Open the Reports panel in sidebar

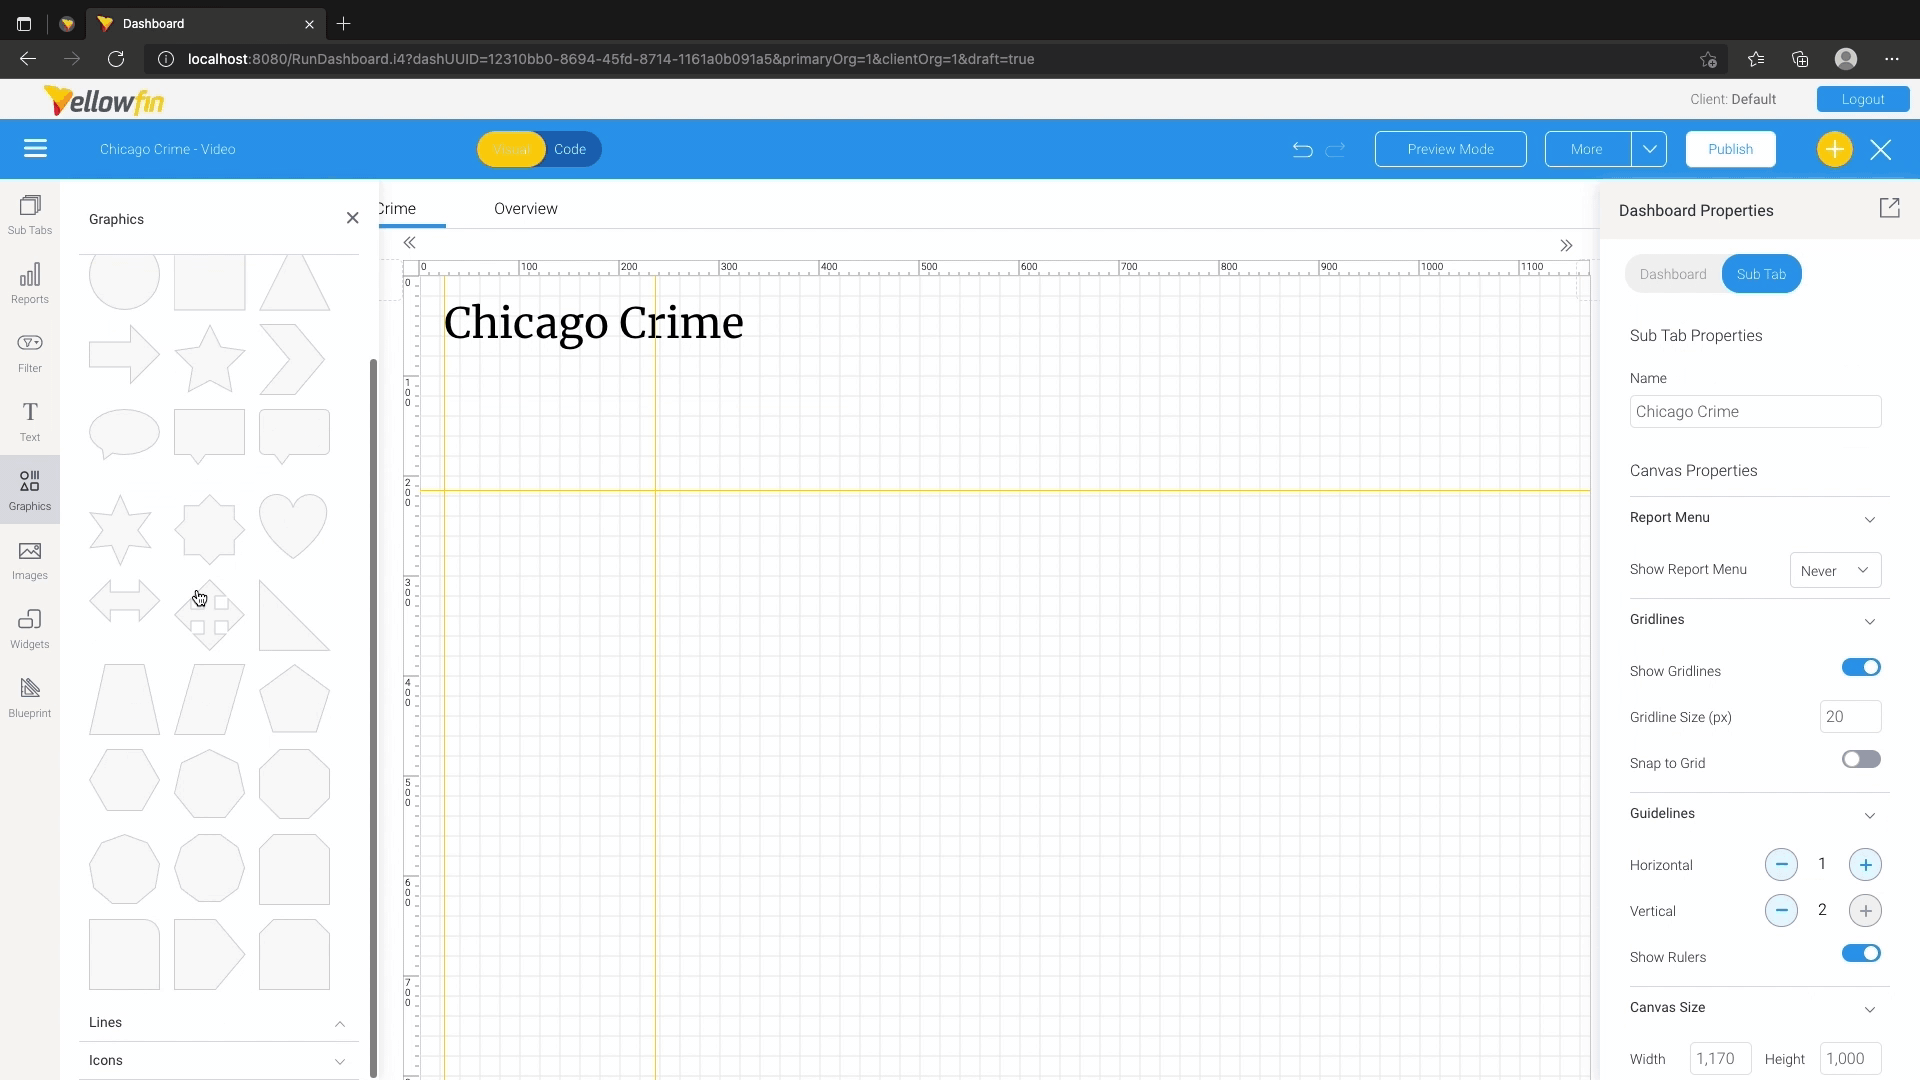click(30, 283)
